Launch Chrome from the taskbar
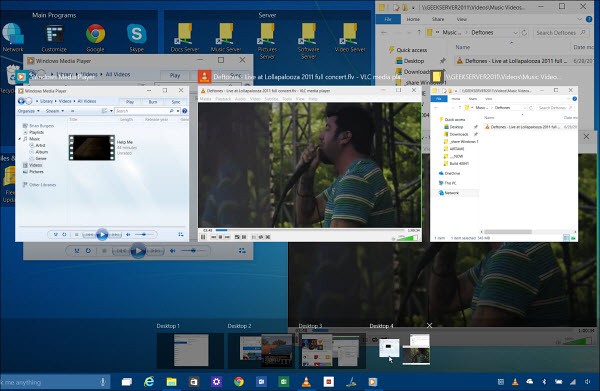 pyautogui.click(x=239, y=381)
